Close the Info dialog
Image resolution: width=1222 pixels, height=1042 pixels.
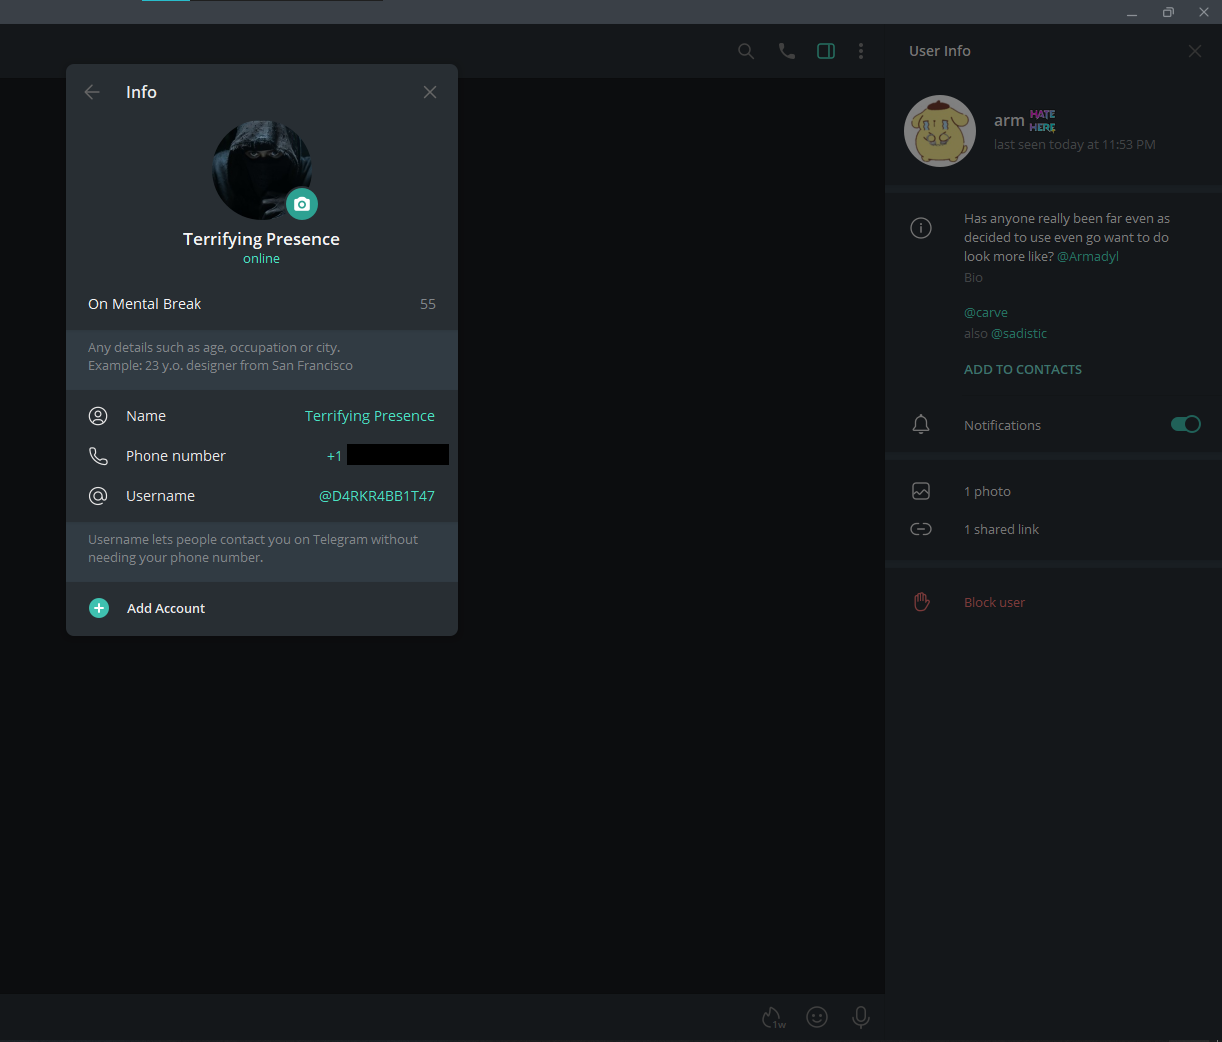(430, 92)
